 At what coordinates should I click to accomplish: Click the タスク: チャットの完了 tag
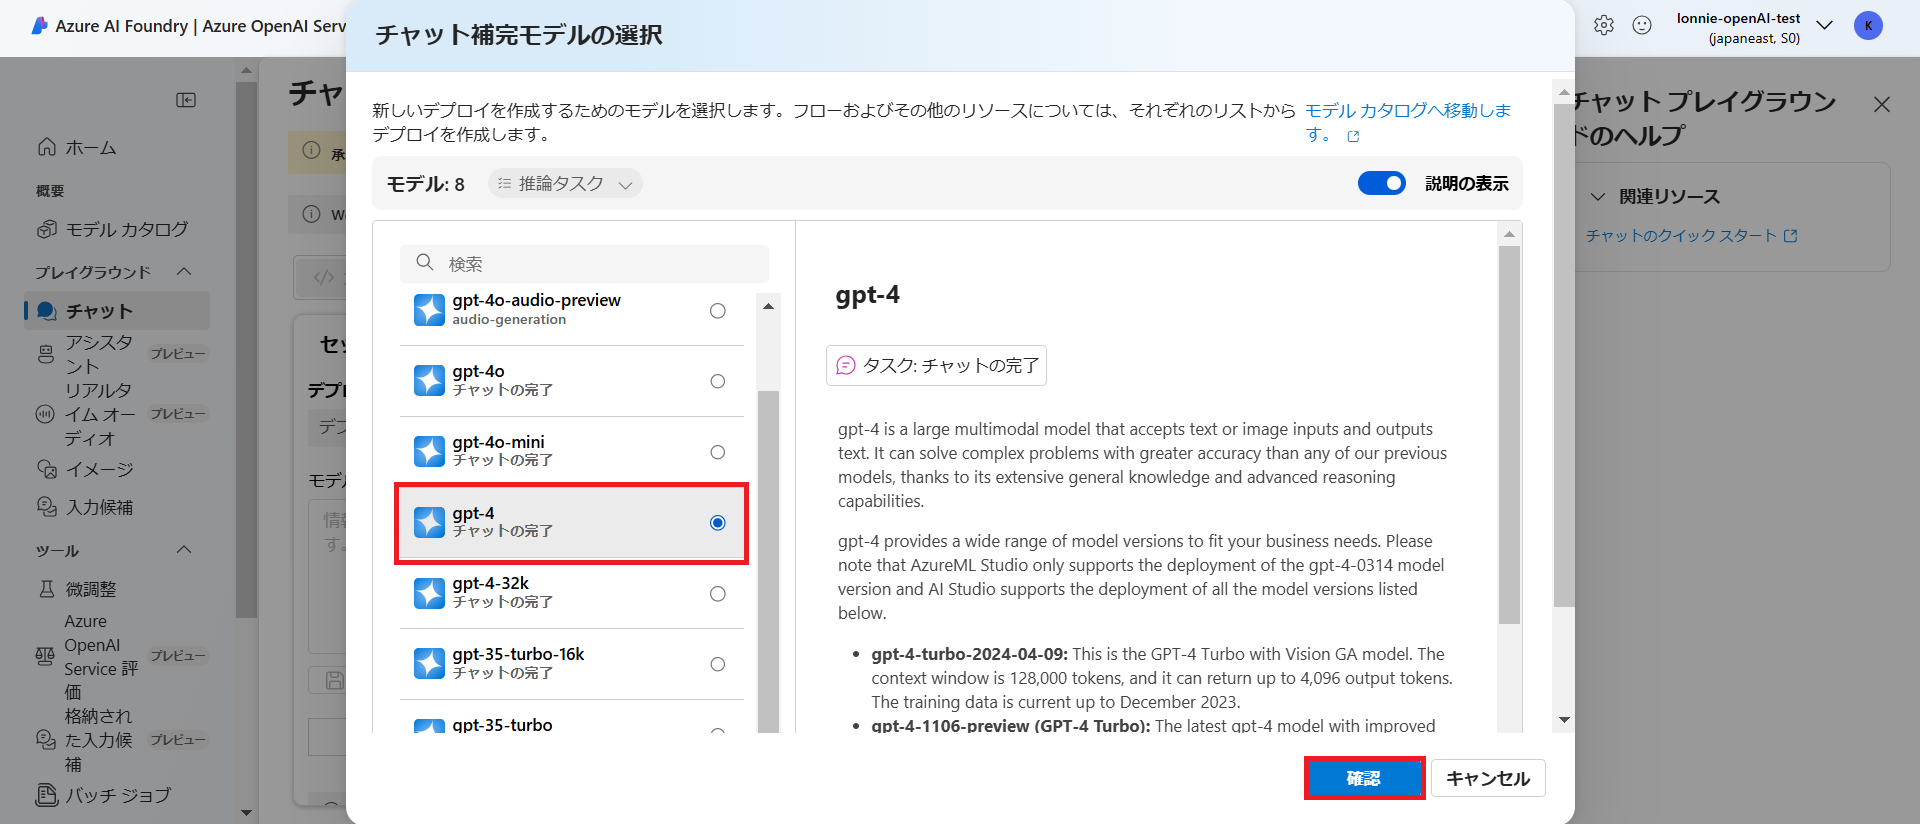point(936,365)
